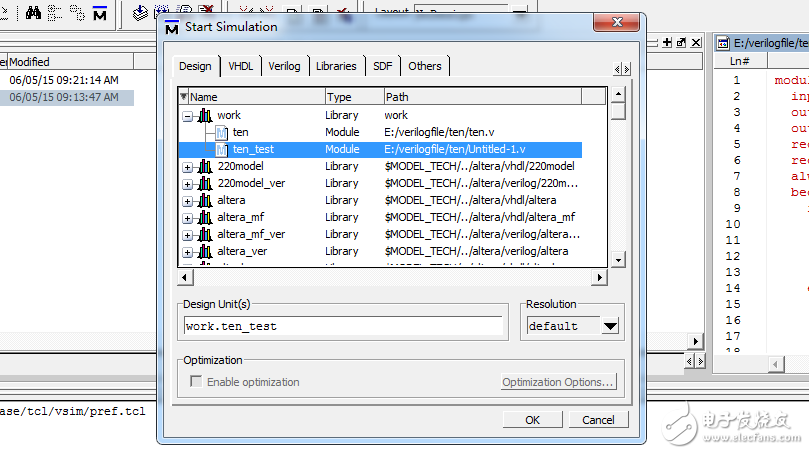Click the library list scroll down arrow
809x454 pixels.
point(618,260)
